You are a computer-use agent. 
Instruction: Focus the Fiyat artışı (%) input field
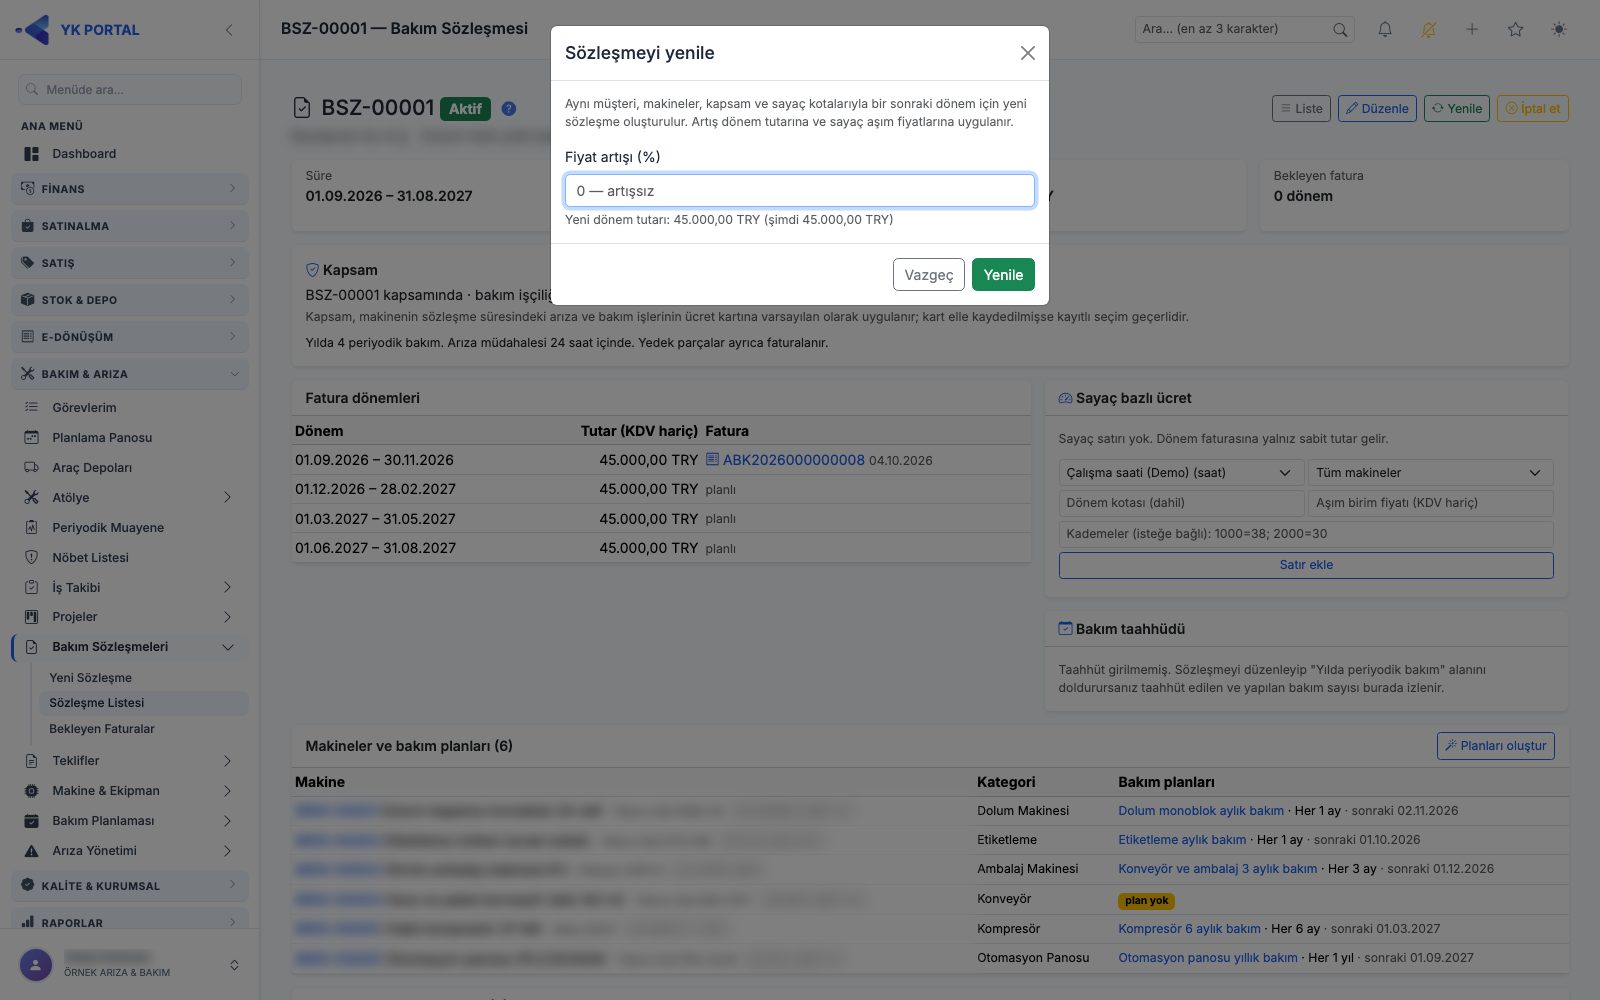pyautogui.click(x=800, y=191)
